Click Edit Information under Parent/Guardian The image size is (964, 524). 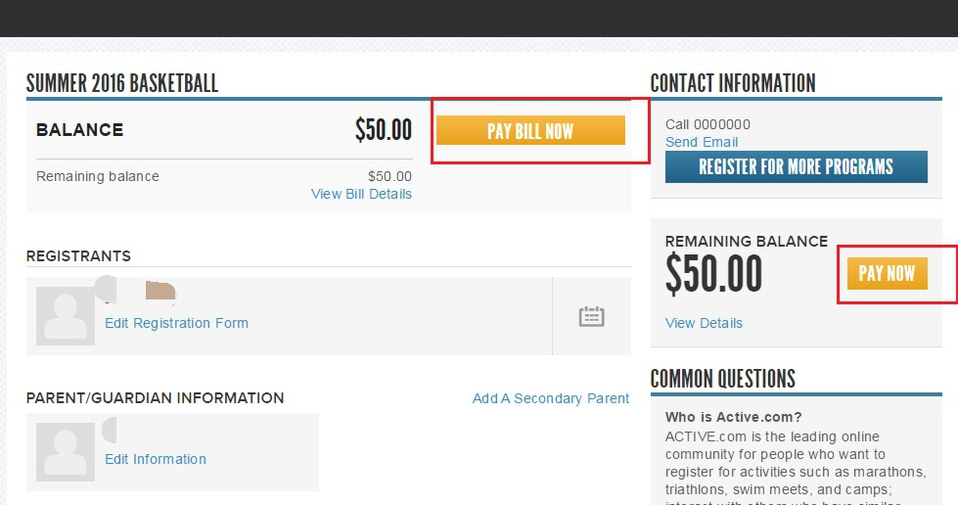point(155,459)
